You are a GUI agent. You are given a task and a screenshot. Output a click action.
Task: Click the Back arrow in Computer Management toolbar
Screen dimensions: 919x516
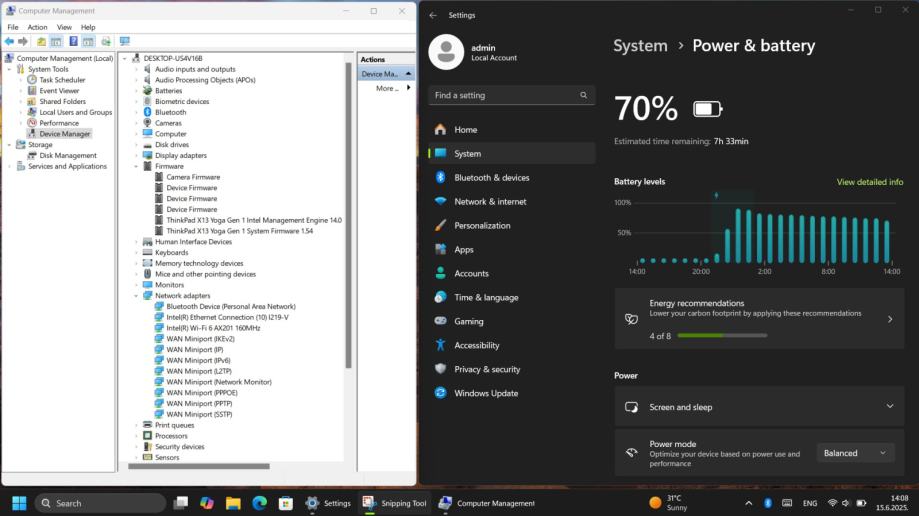click(x=9, y=42)
